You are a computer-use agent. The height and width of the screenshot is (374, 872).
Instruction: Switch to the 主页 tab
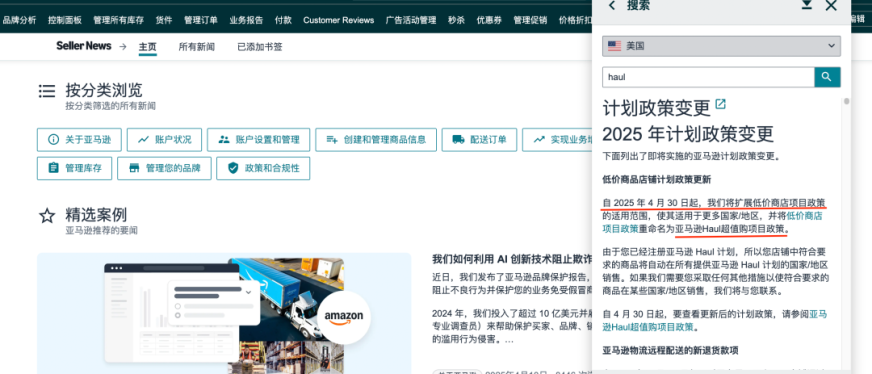tap(147, 47)
